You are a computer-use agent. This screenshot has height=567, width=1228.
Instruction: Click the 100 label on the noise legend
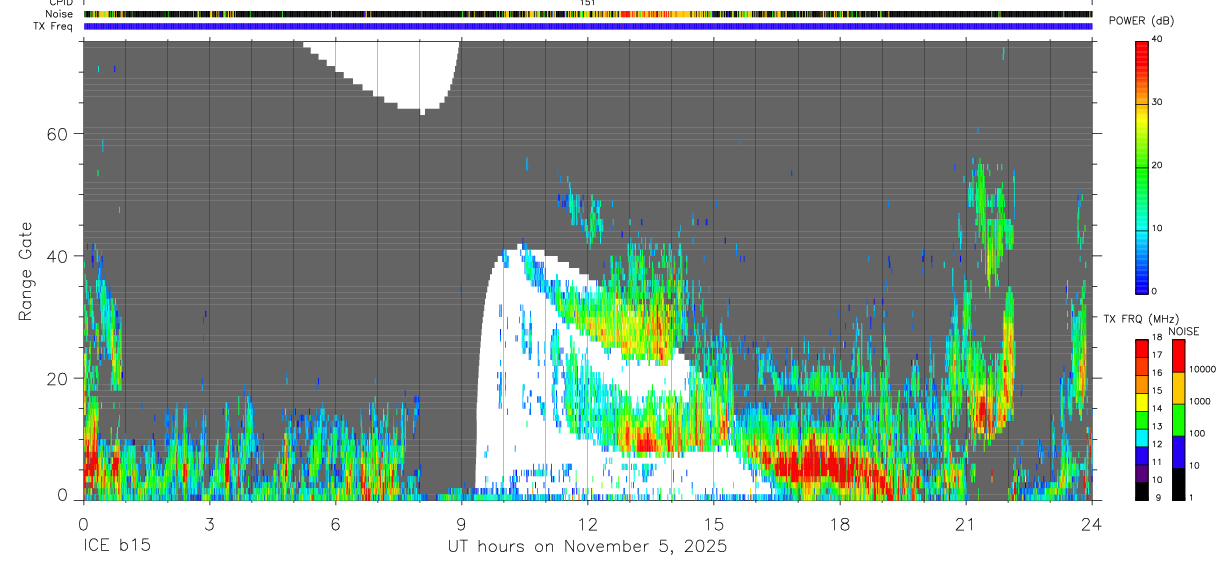point(1198,433)
